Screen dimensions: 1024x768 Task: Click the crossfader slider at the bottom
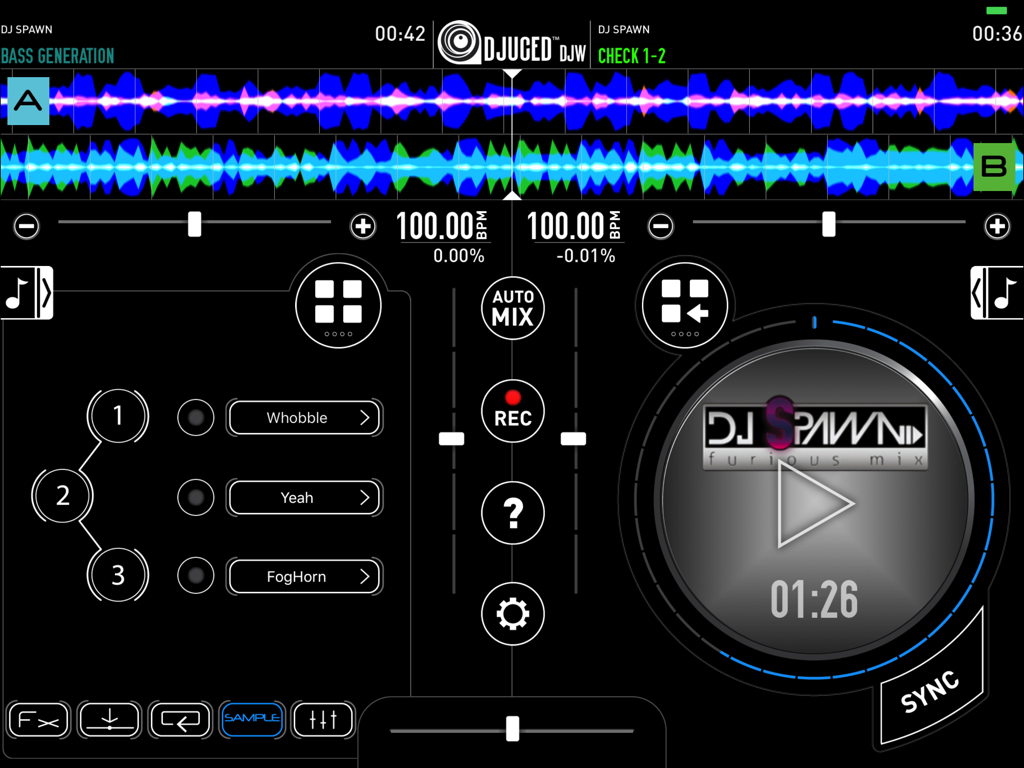512,728
